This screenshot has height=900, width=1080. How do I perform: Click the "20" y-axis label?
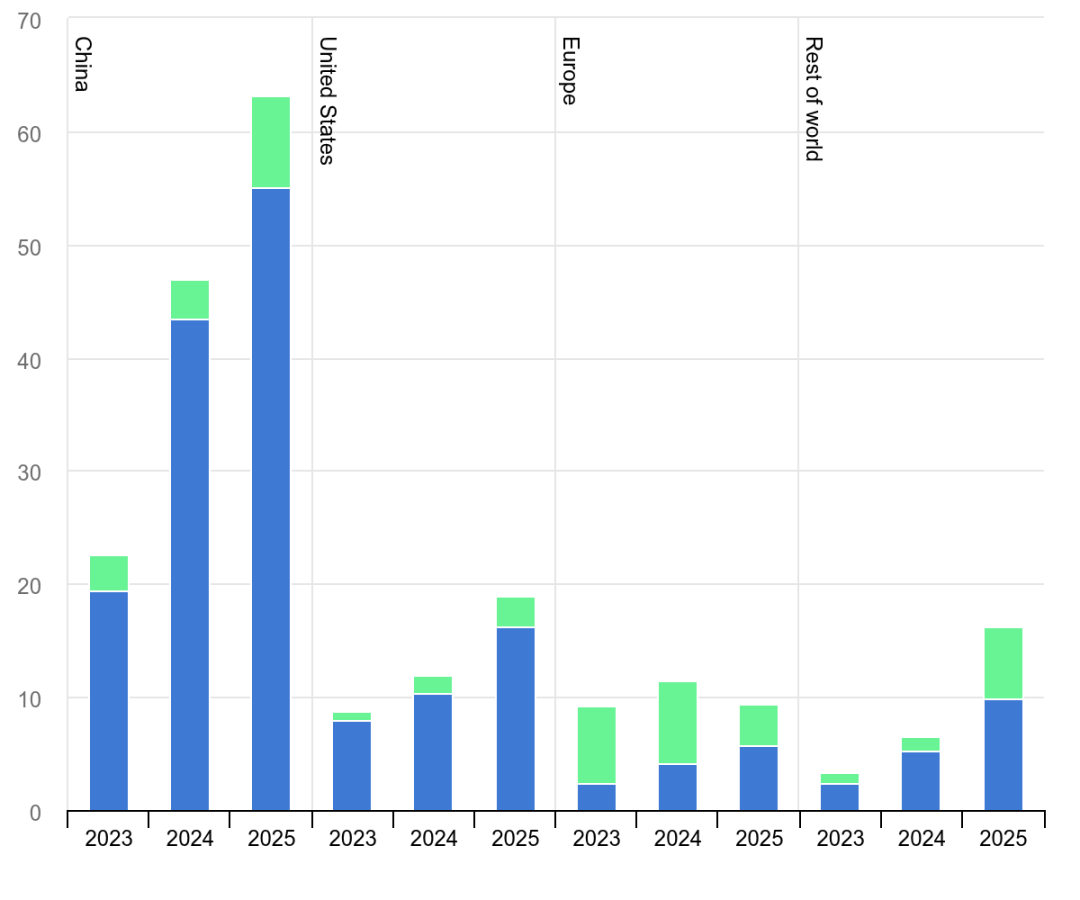[30, 587]
